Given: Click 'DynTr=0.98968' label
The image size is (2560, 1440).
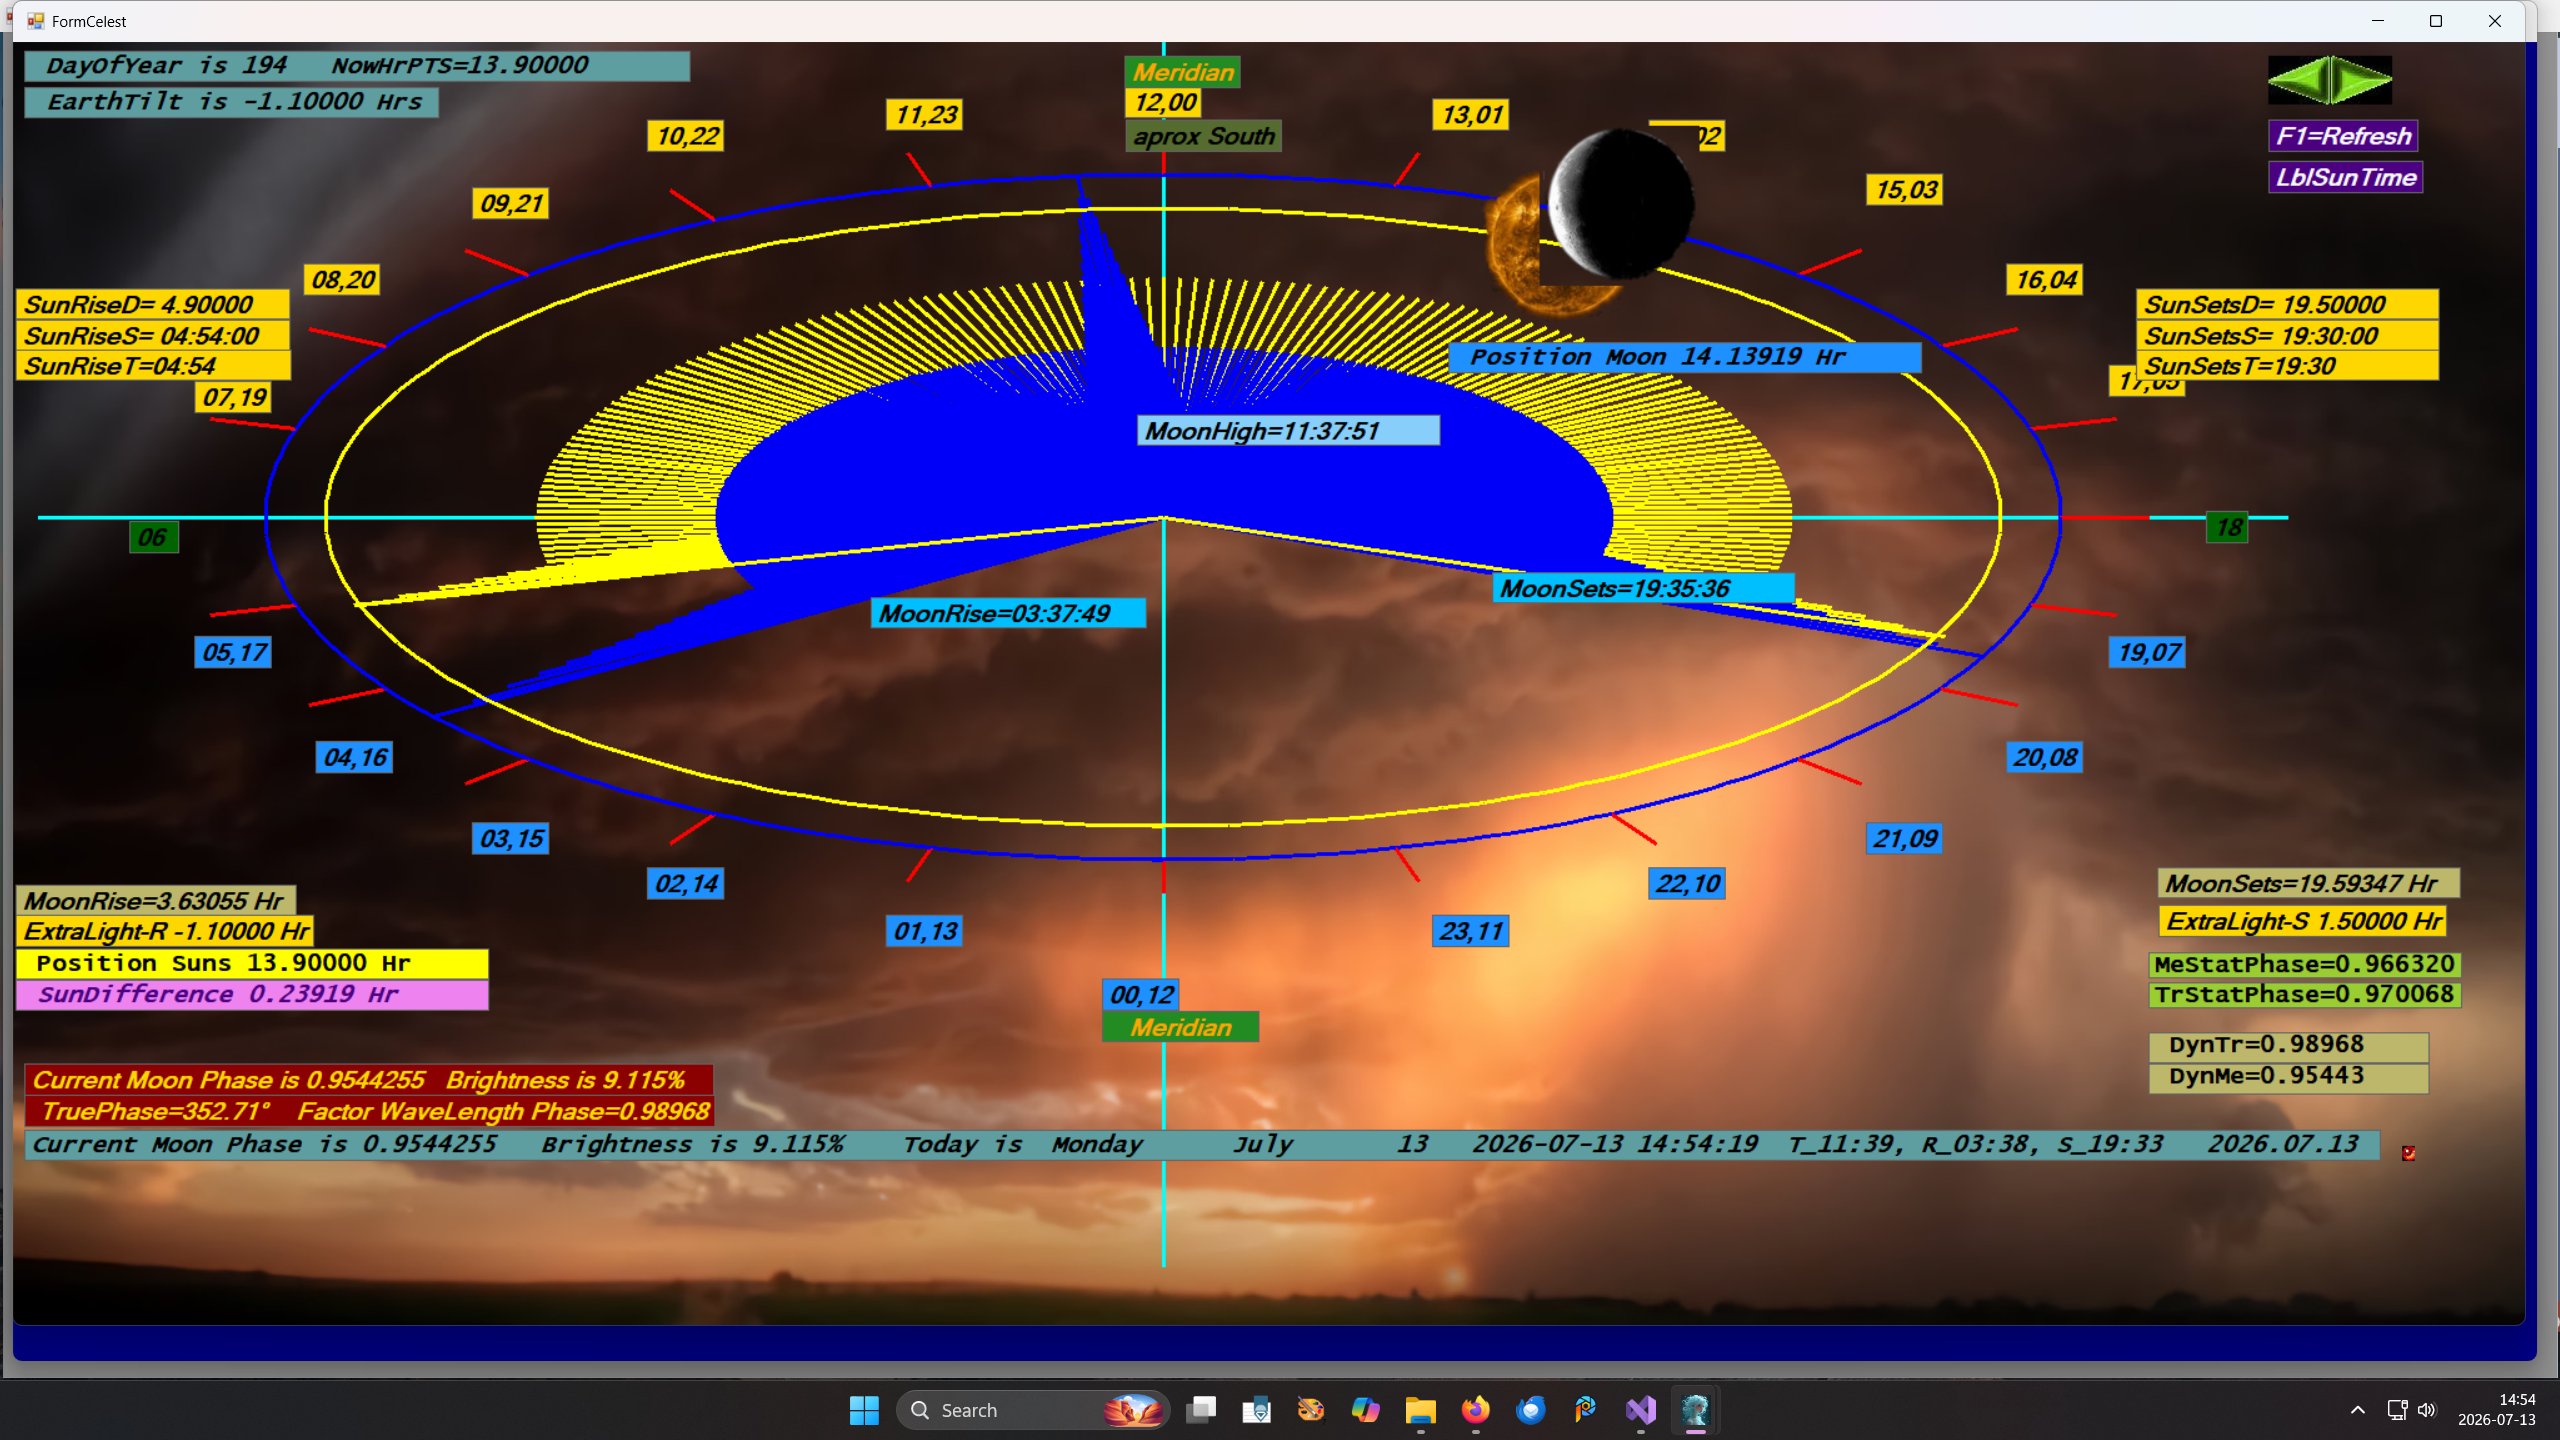Looking at the screenshot, I should pos(2288,1046).
